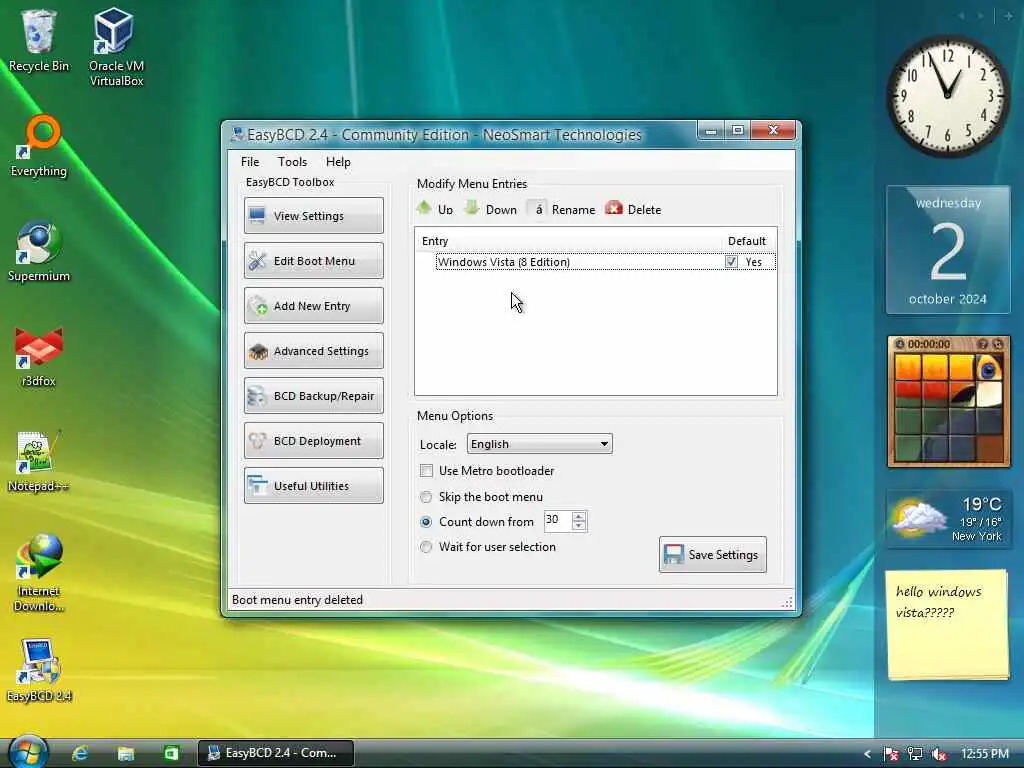Click the weather gadget for New York
This screenshot has height=768, width=1024.
coord(948,519)
